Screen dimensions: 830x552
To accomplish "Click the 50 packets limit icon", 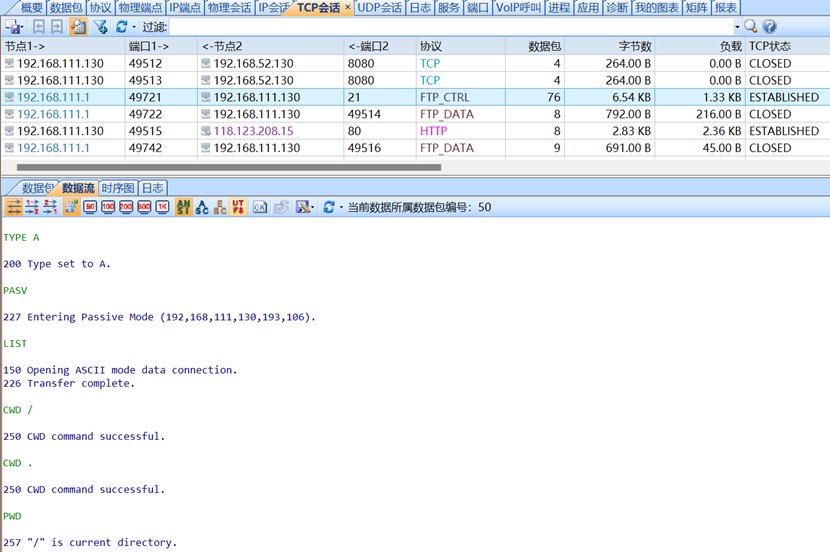I will pyautogui.click(x=90, y=207).
